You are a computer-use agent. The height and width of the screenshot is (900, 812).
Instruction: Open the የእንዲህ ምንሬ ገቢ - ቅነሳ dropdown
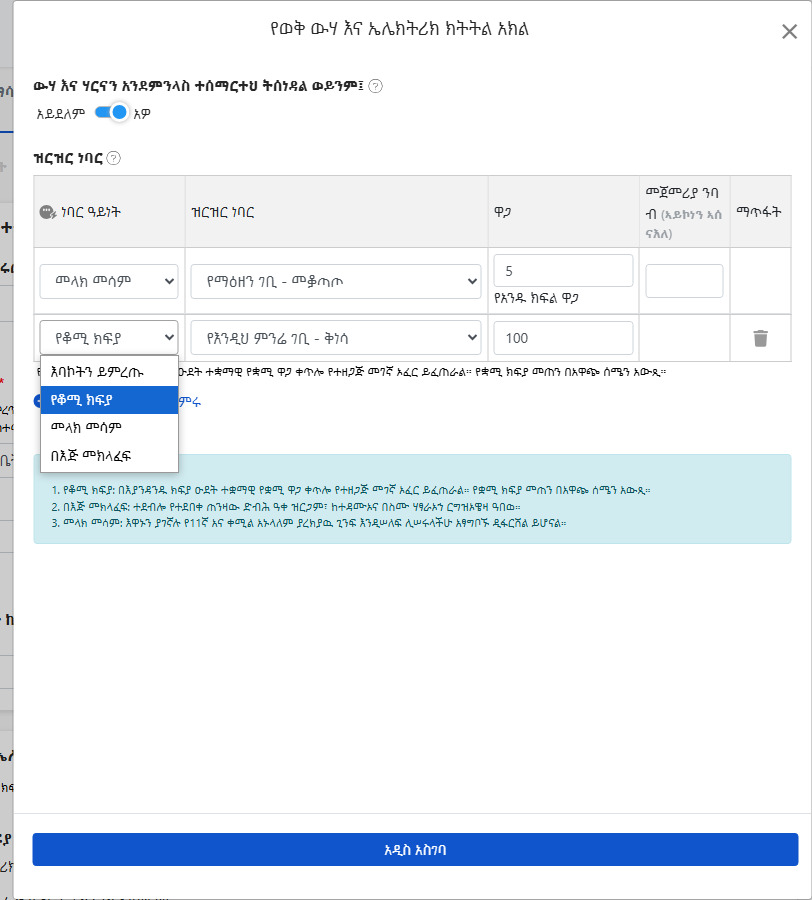coord(336,338)
